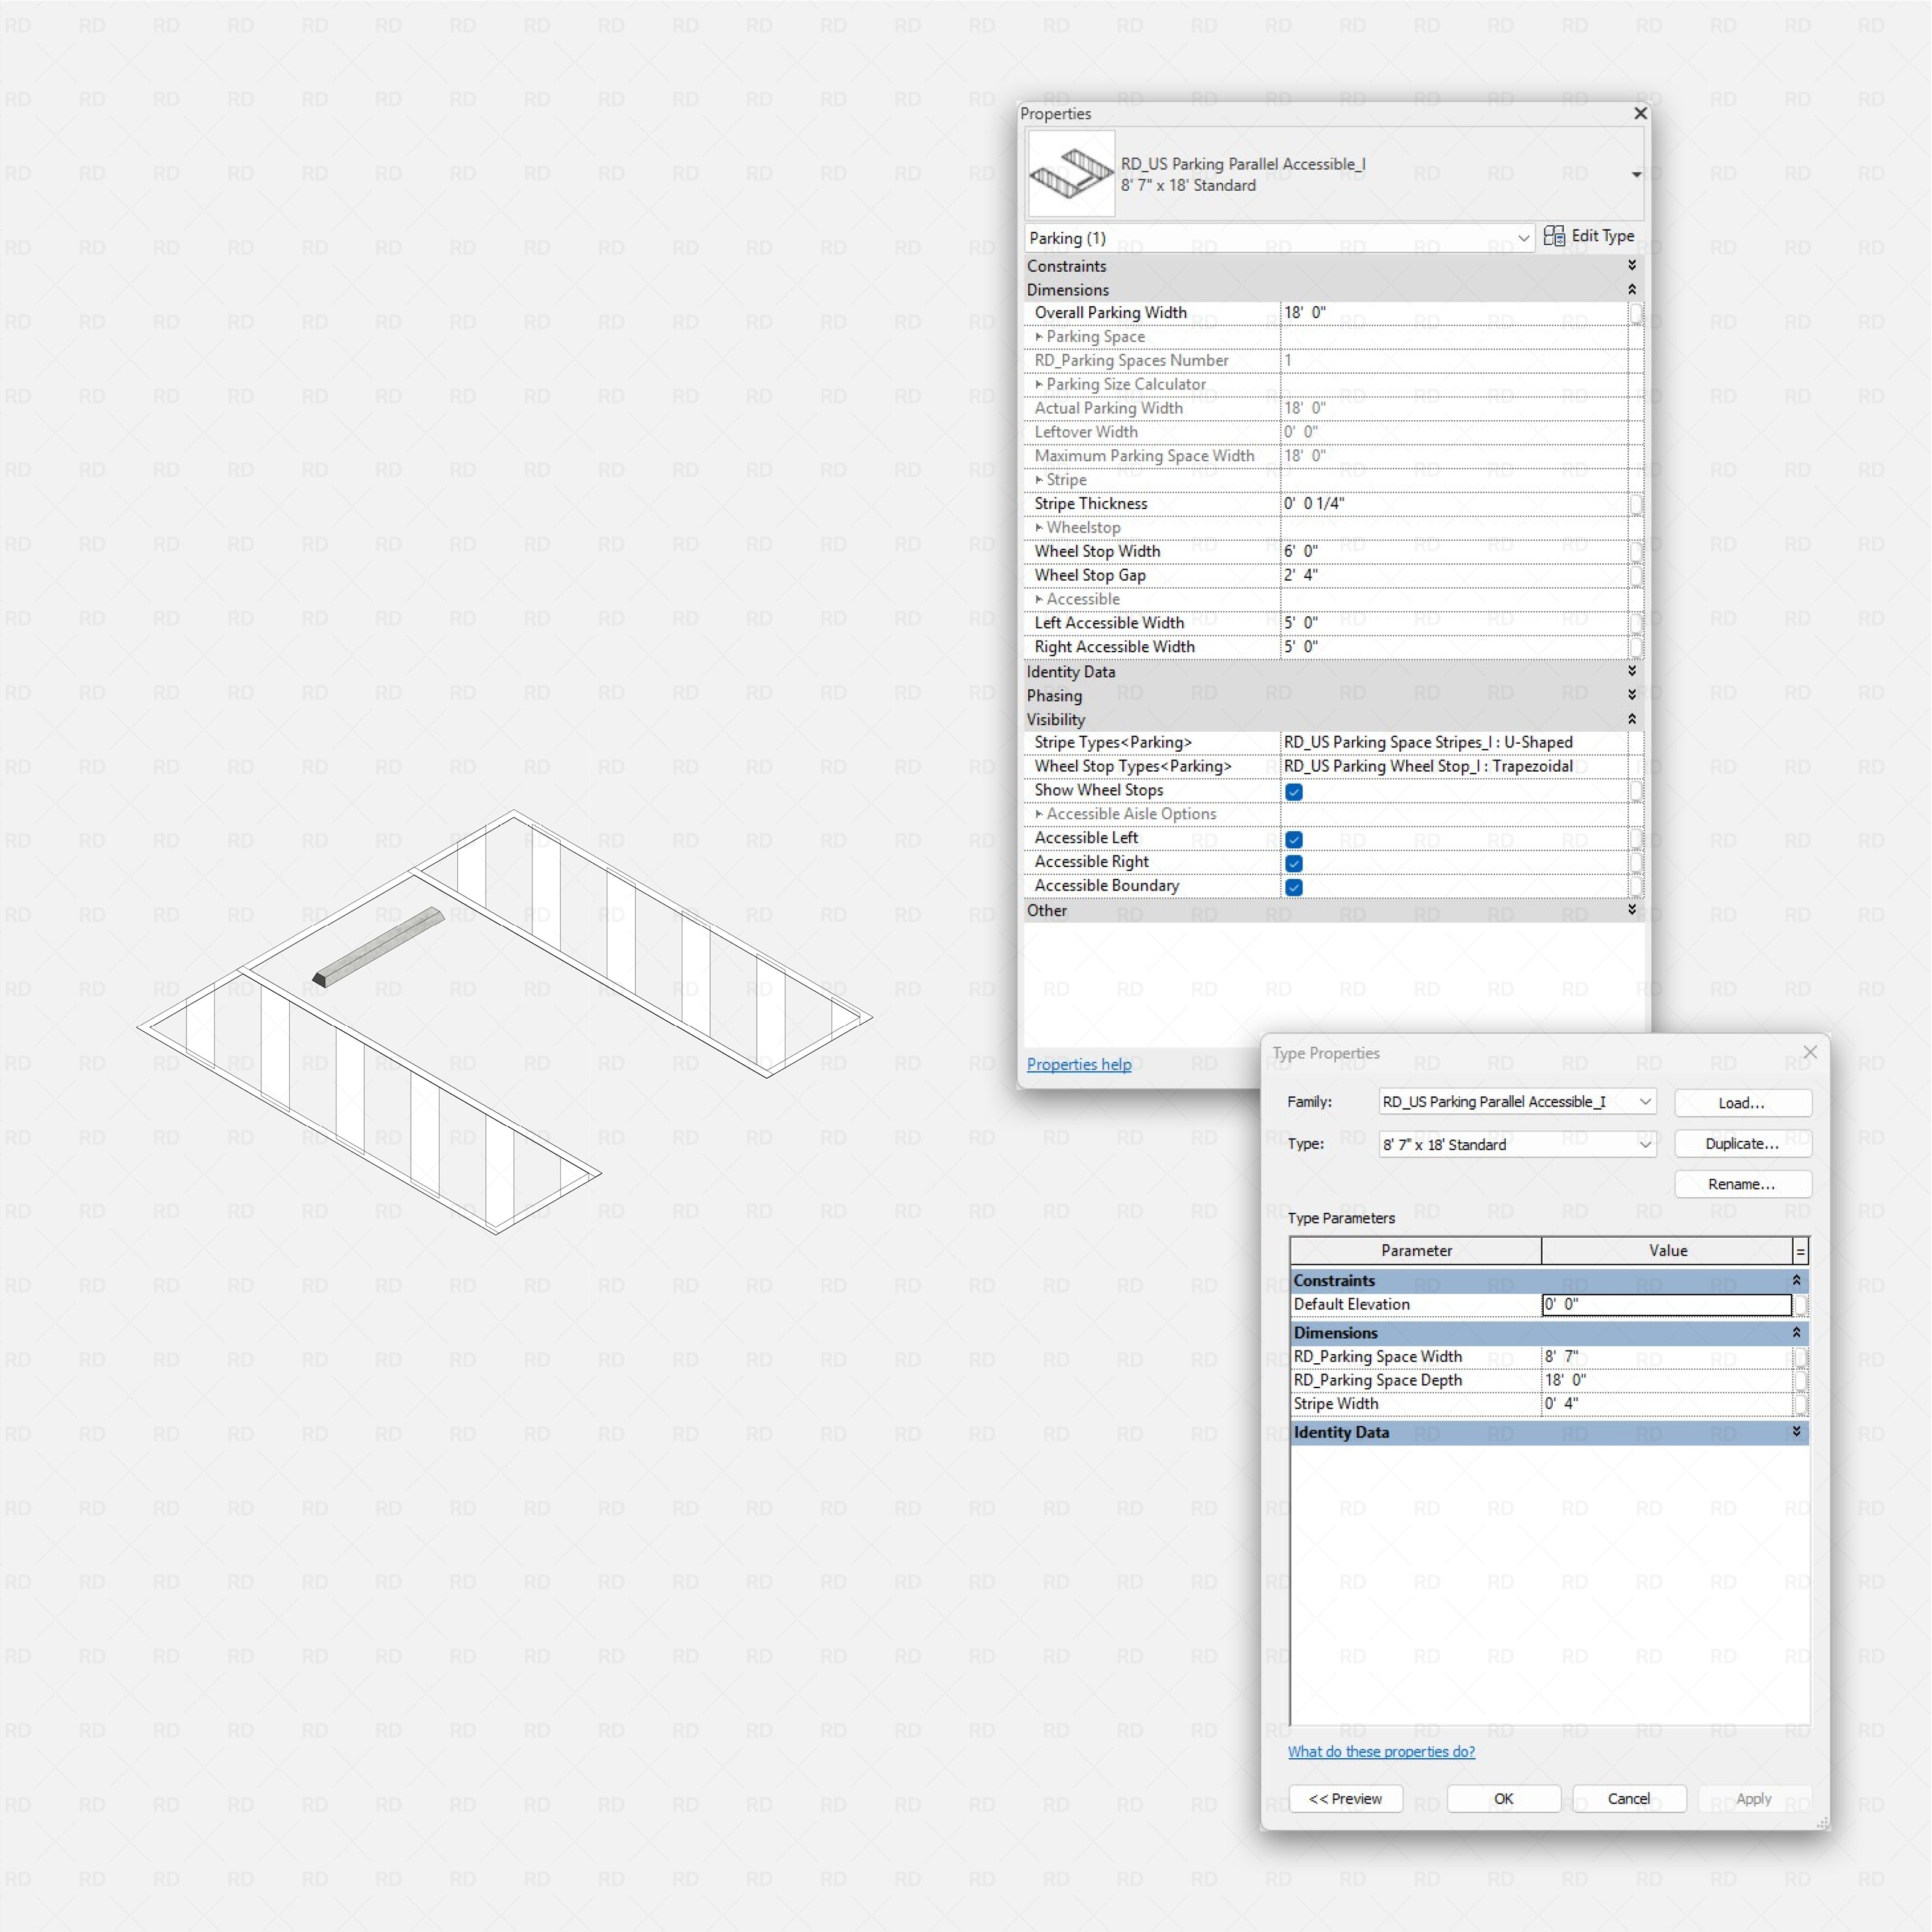Click associate button beside Overall Parking Width
Screen dimensions: 1932x1932
(x=1636, y=314)
